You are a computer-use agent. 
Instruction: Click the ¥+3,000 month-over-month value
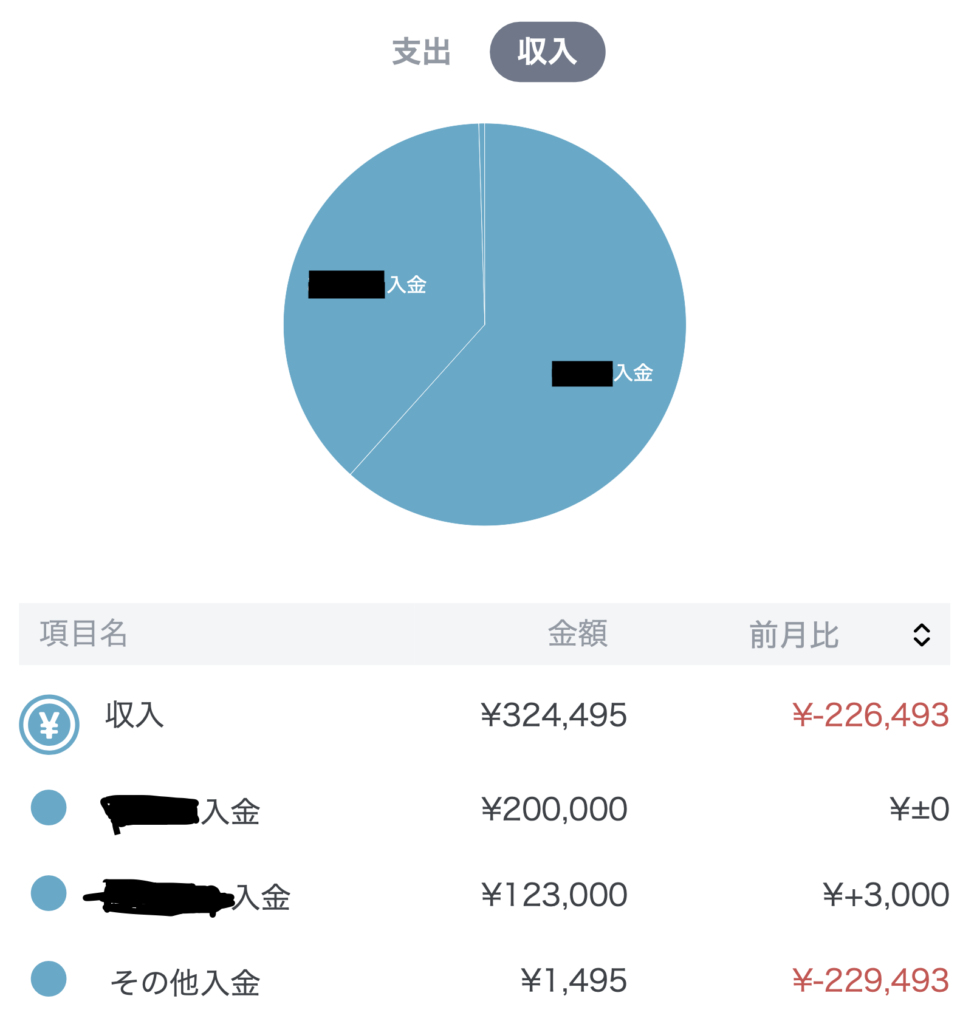point(885,895)
